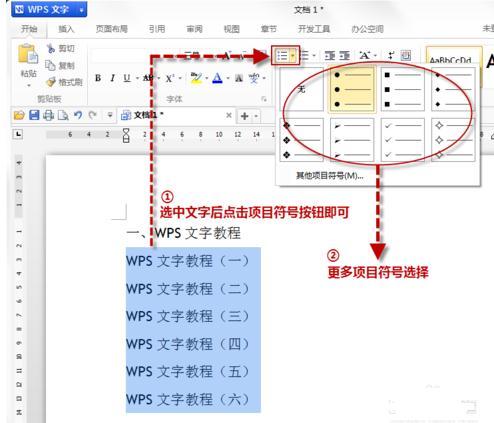Click the Paste (粘贴) icon
494x423 pixels.
tap(28, 54)
